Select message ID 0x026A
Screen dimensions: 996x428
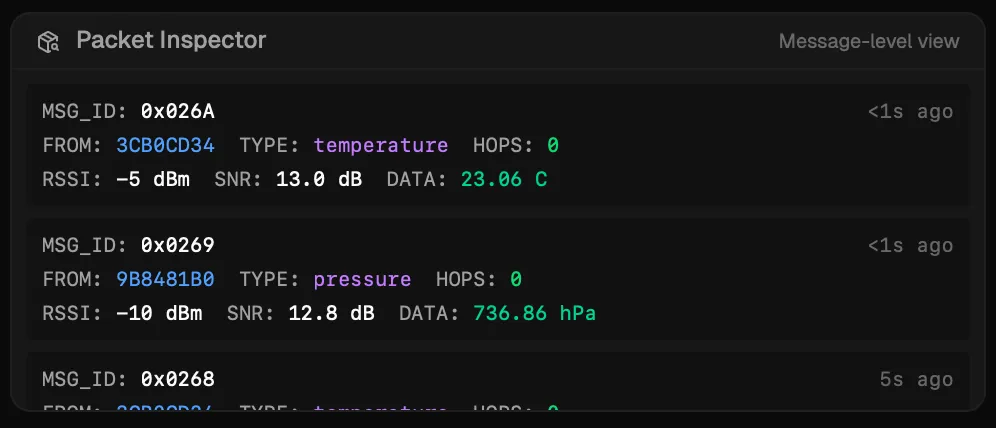pos(177,112)
